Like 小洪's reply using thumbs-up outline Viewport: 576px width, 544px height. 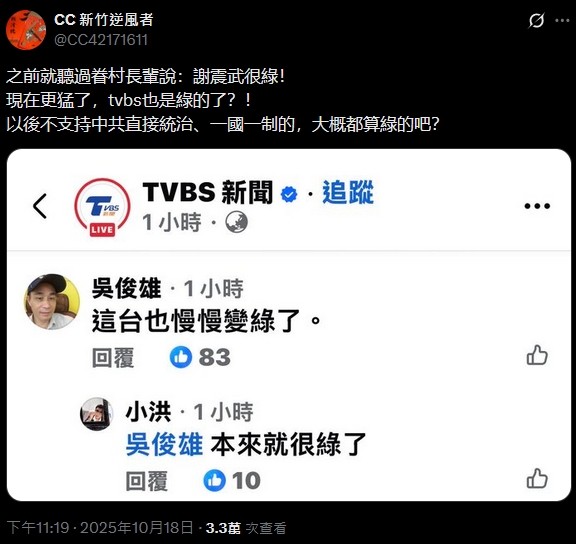(537, 478)
